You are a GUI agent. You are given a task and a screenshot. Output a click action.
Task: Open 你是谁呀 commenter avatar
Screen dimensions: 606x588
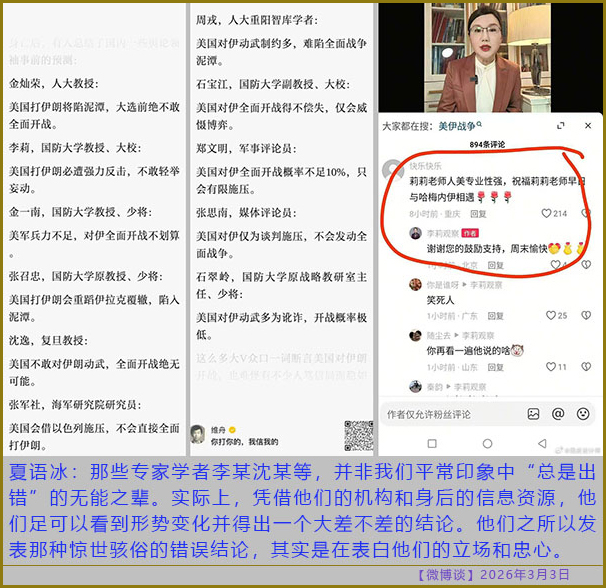415,285
